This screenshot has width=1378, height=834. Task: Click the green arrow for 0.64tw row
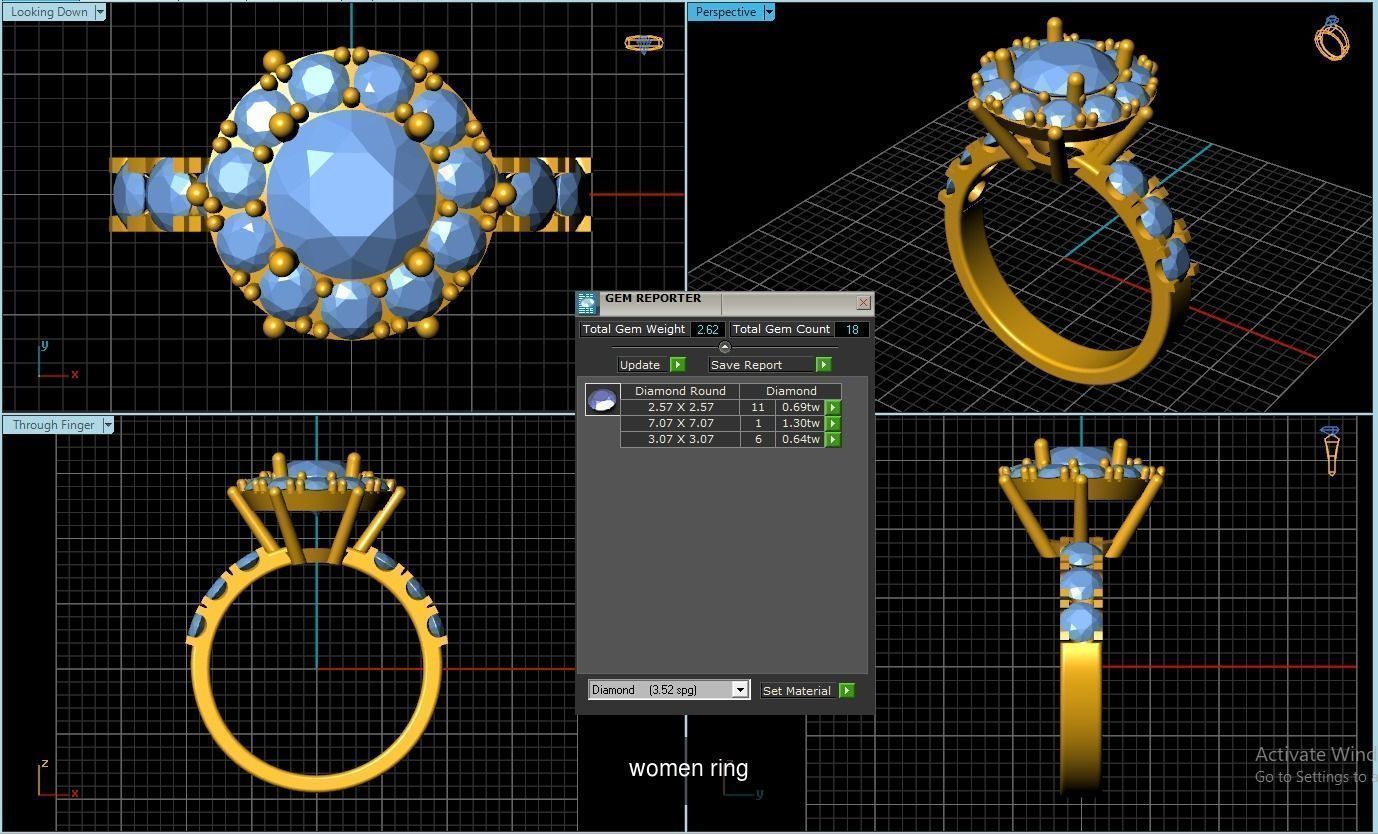tap(833, 439)
